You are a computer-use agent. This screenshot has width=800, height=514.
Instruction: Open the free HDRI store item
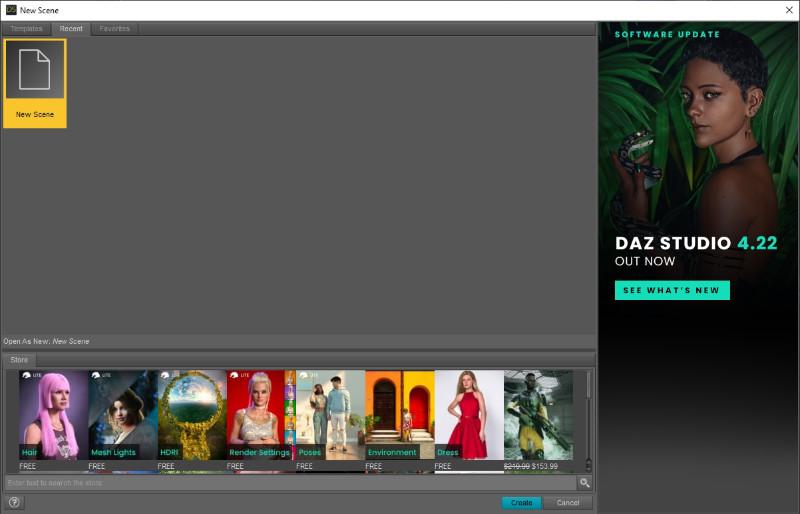coord(192,415)
